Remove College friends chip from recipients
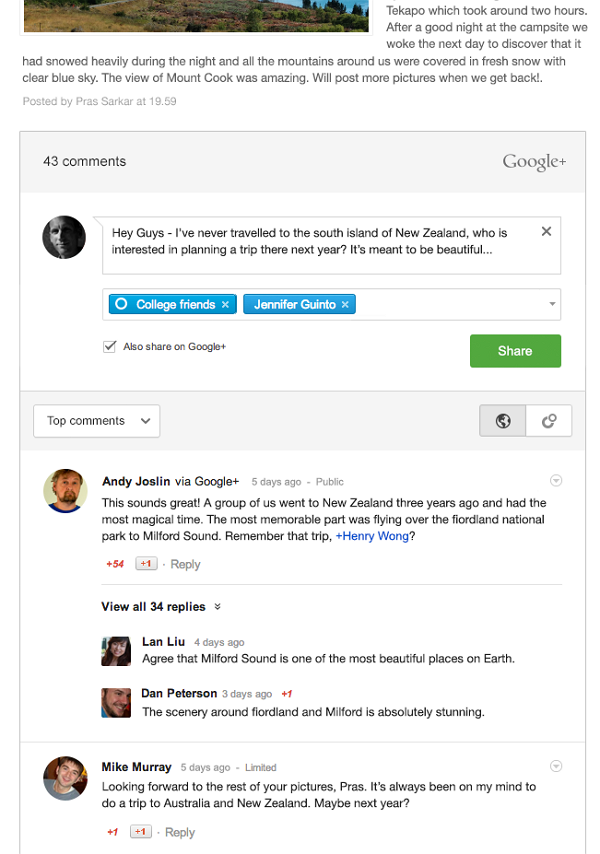The width and height of the screenshot is (600, 854). [x=225, y=304]
